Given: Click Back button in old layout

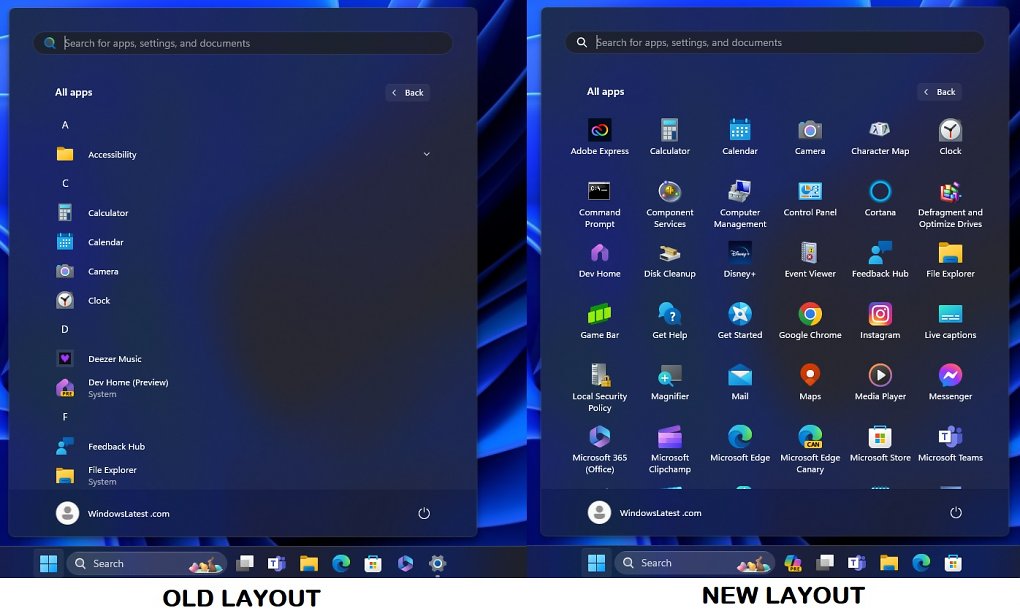Looking at the screenshot, I should pos(407,92).
